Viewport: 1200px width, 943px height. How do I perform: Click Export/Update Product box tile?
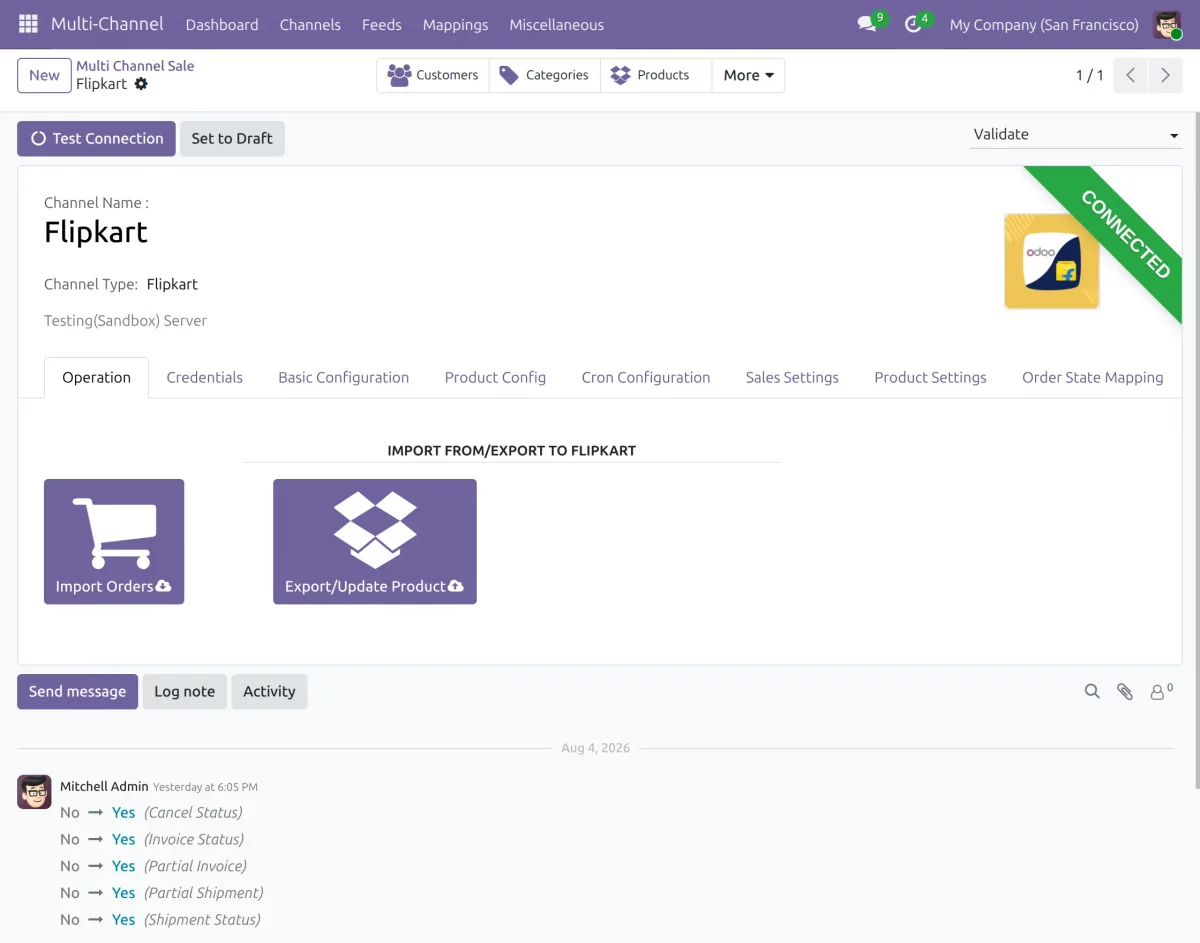pos(375,541)
